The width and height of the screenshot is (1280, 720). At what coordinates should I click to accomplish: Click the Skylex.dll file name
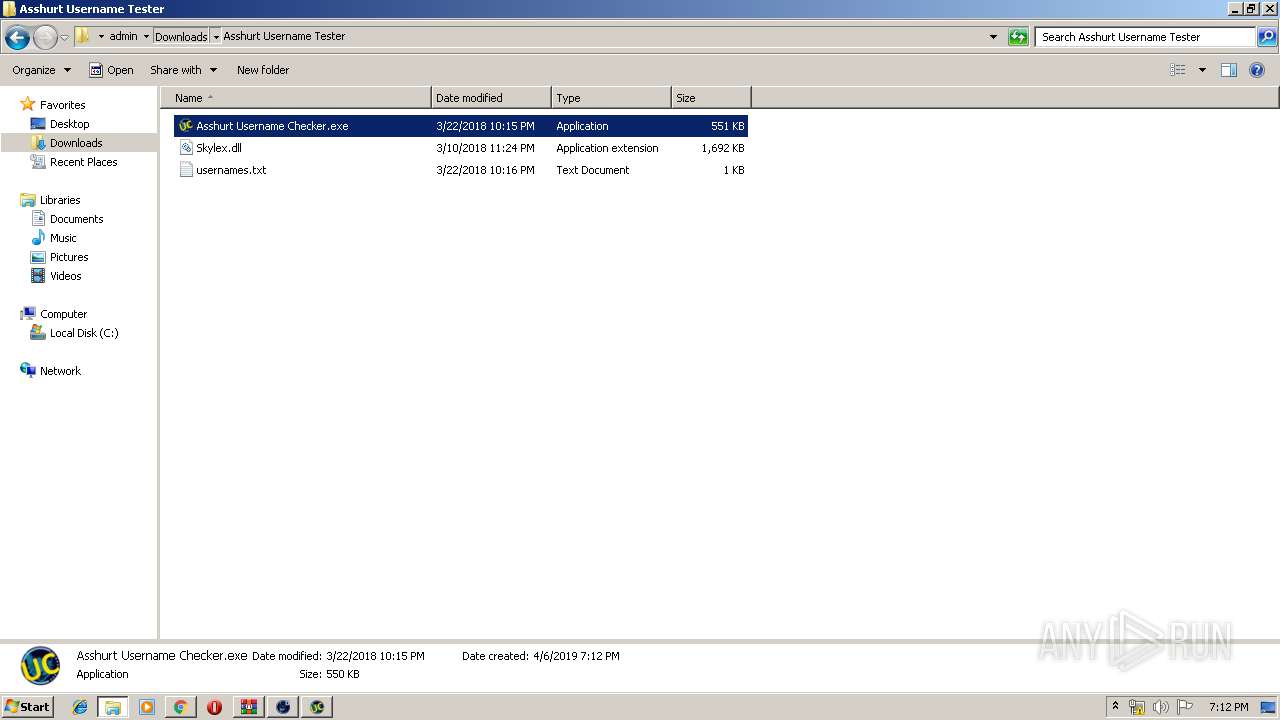(219, 148)
